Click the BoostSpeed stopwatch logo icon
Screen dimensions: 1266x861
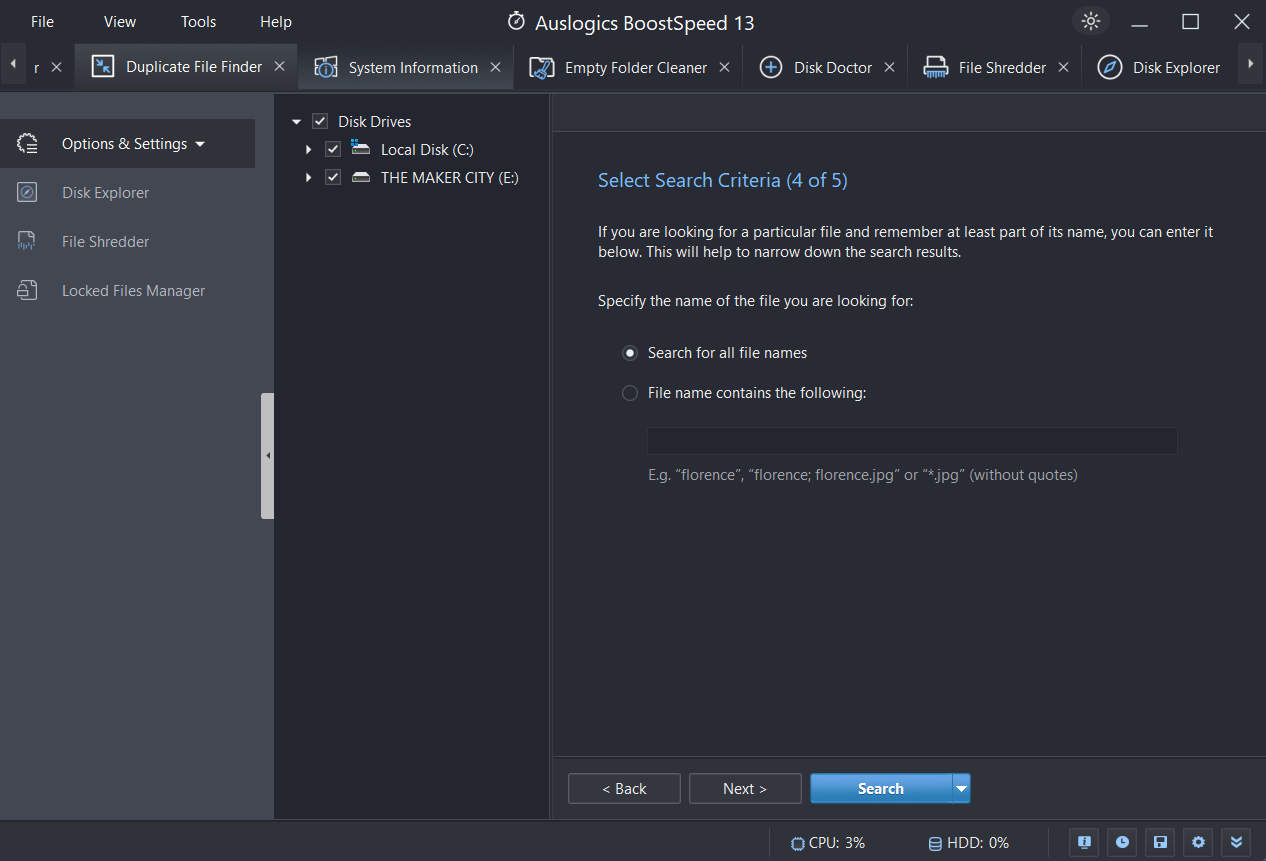click(516, 21)
